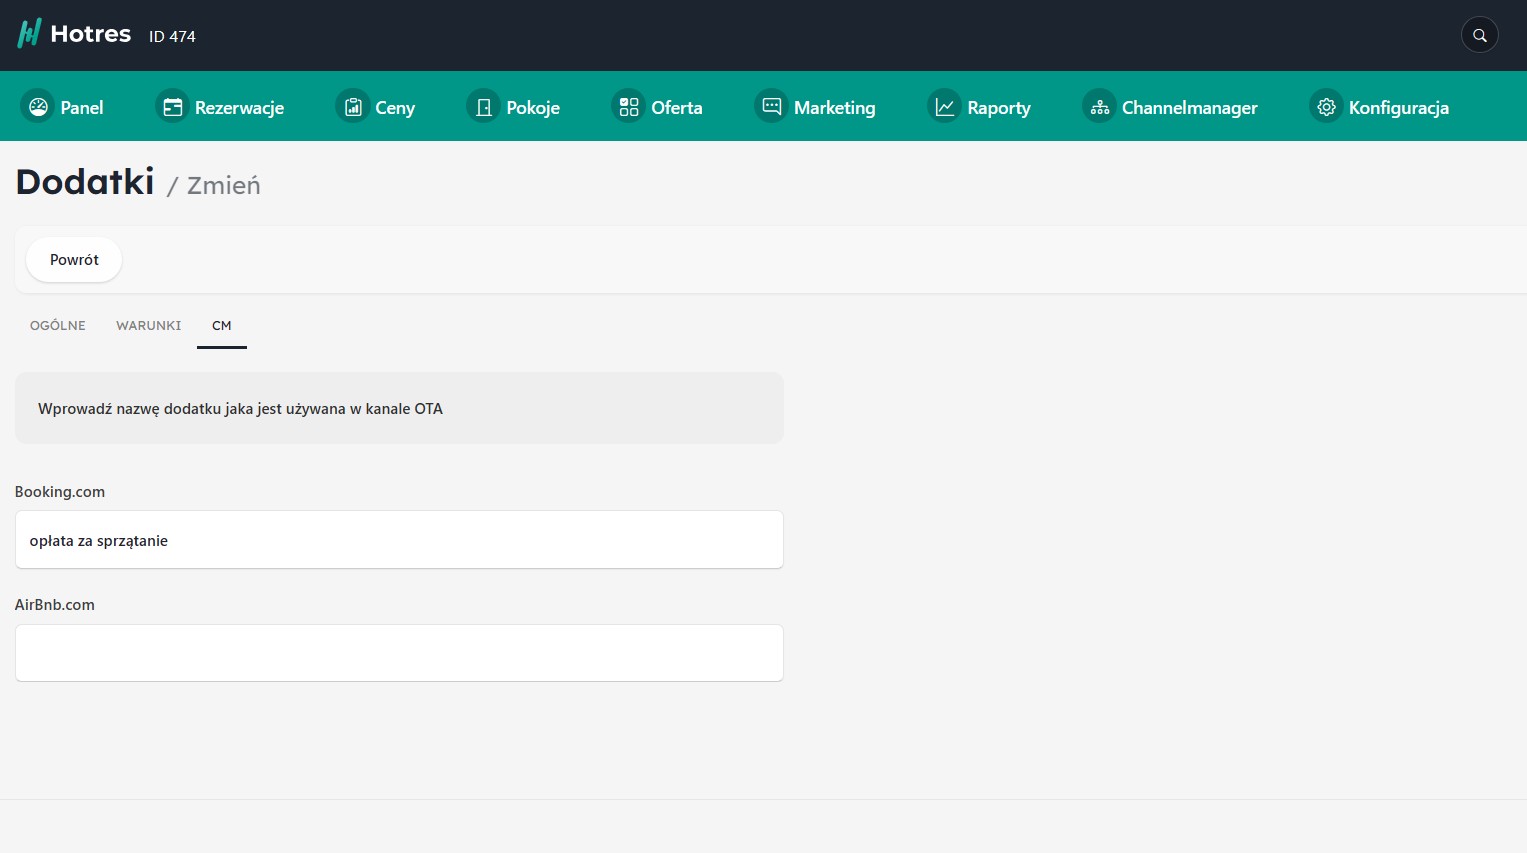Switch to the WARUNKI tab
The width and height of the screenshot is (1527, 853).
coord(148,326)
